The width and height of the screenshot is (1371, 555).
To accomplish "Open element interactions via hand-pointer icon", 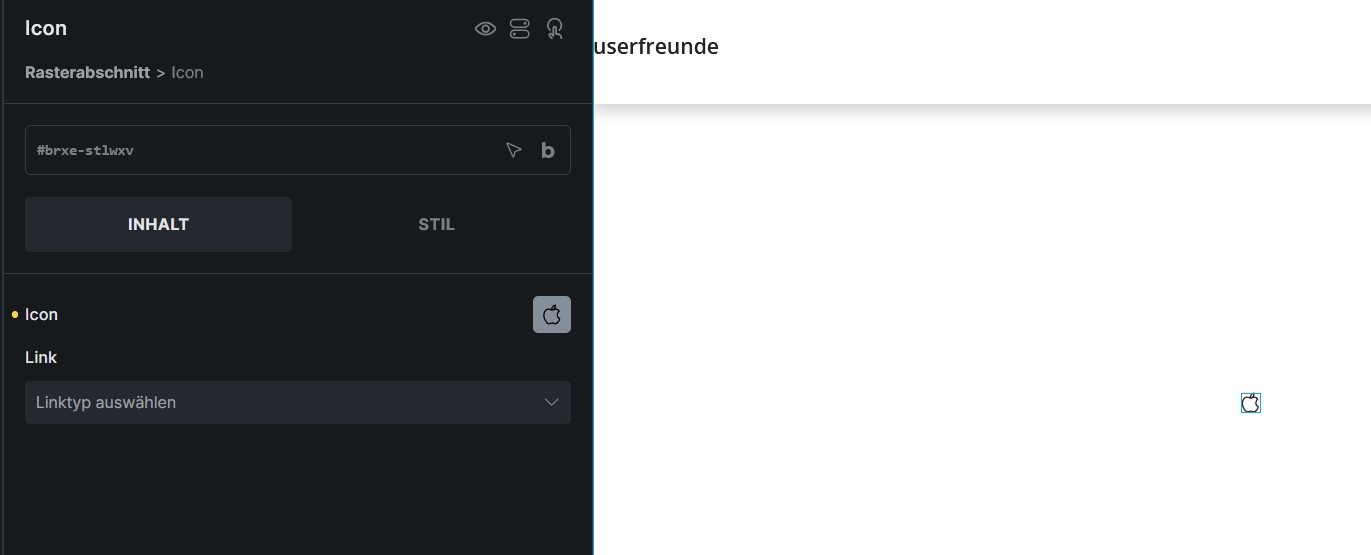I will (x=555, y=29).
